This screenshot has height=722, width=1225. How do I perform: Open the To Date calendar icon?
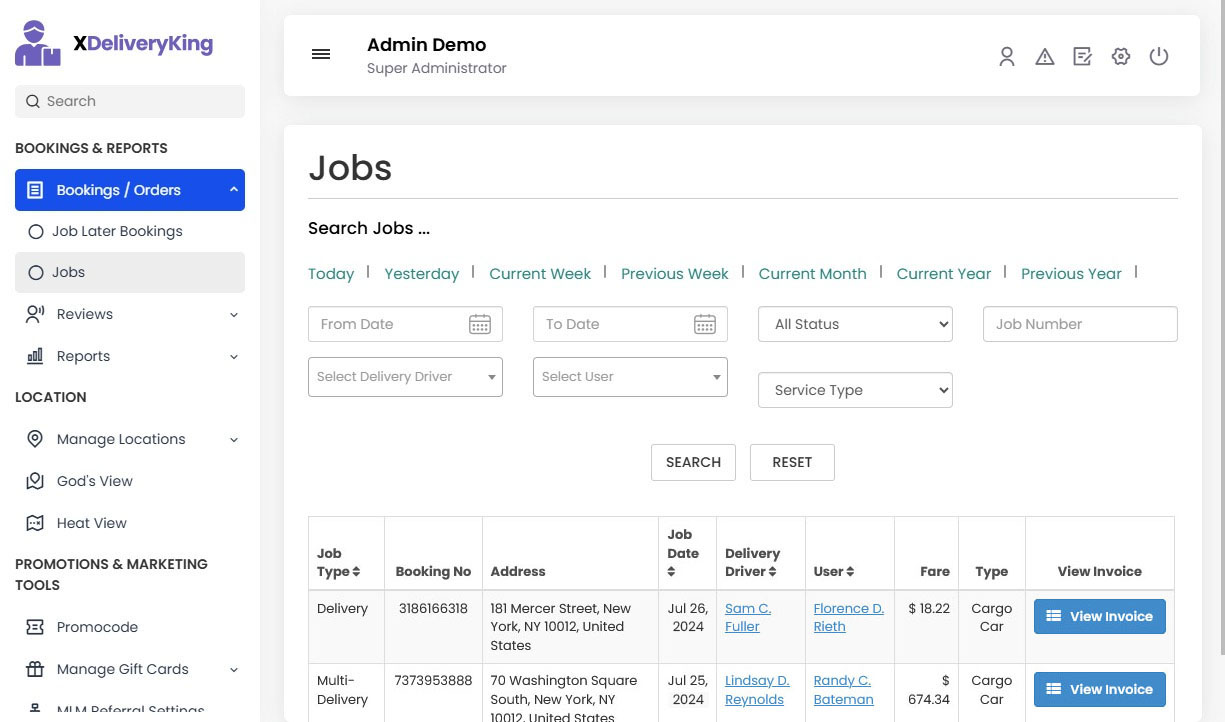pyautogui.click(x=705, y=324)
